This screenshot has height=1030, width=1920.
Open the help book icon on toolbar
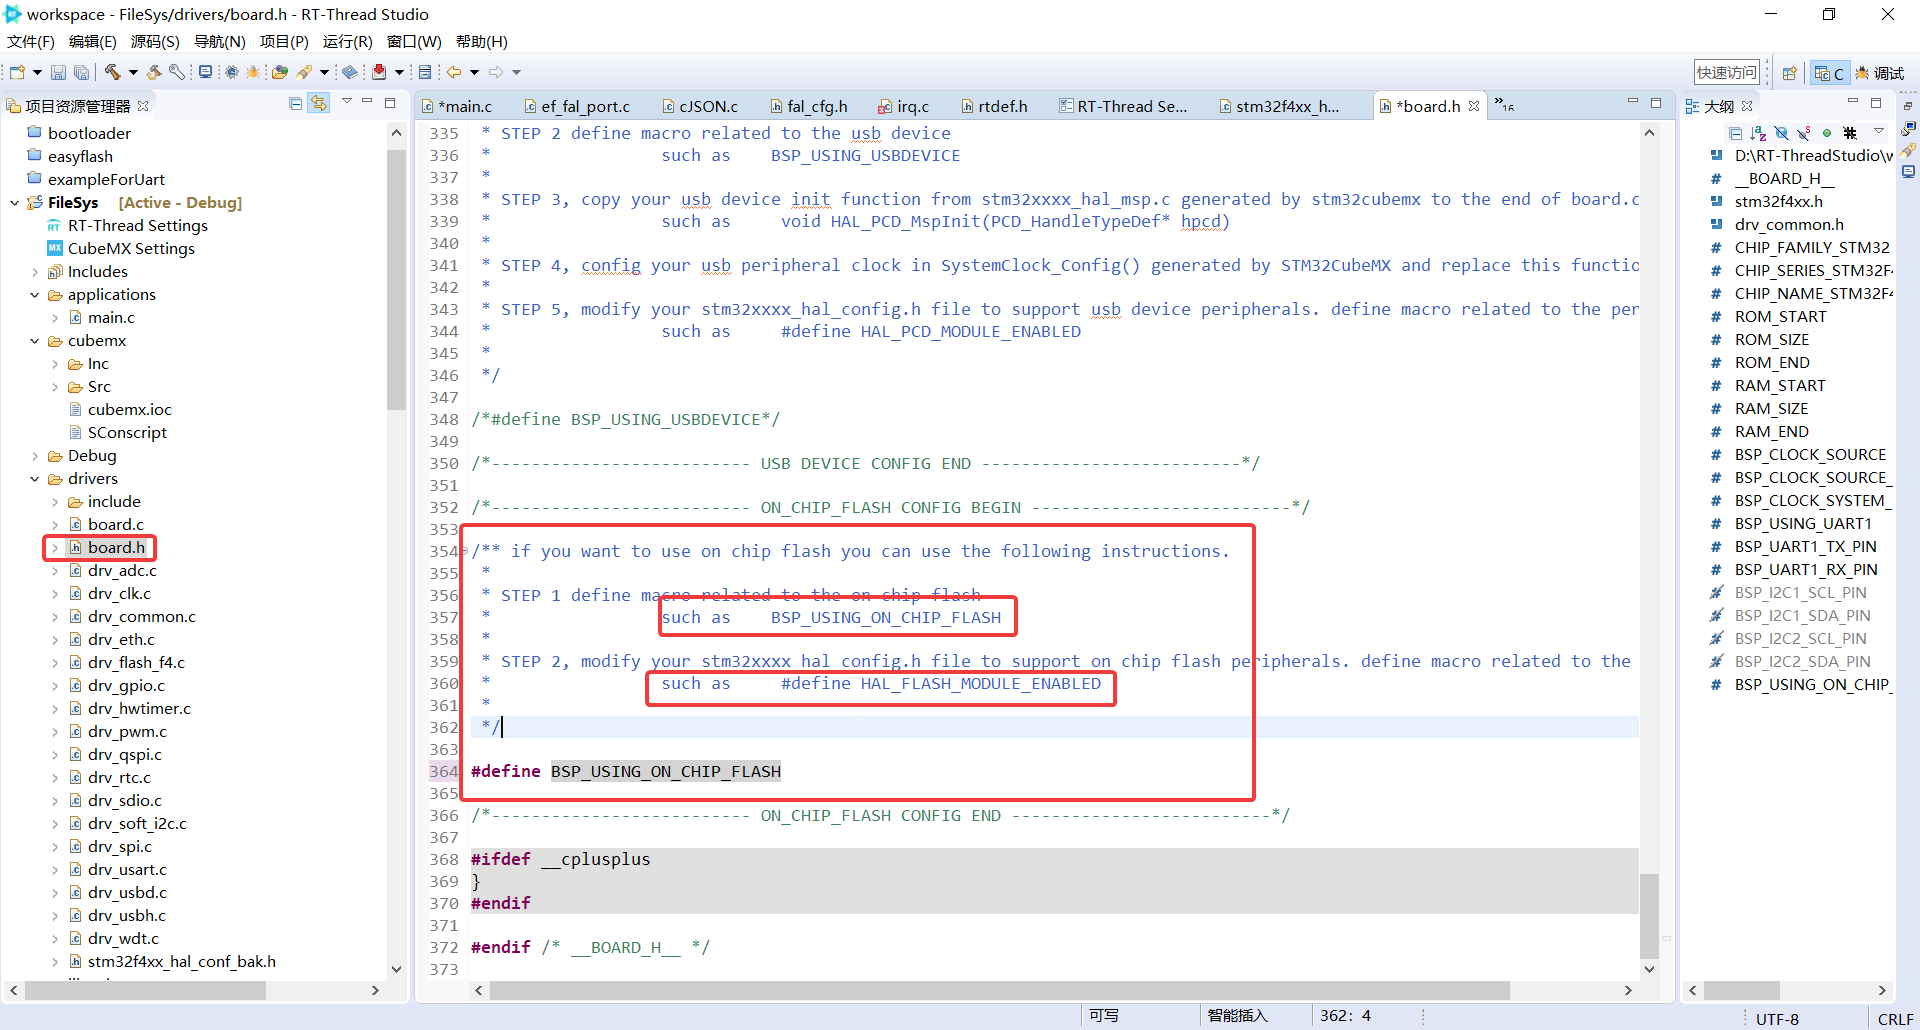348,71
